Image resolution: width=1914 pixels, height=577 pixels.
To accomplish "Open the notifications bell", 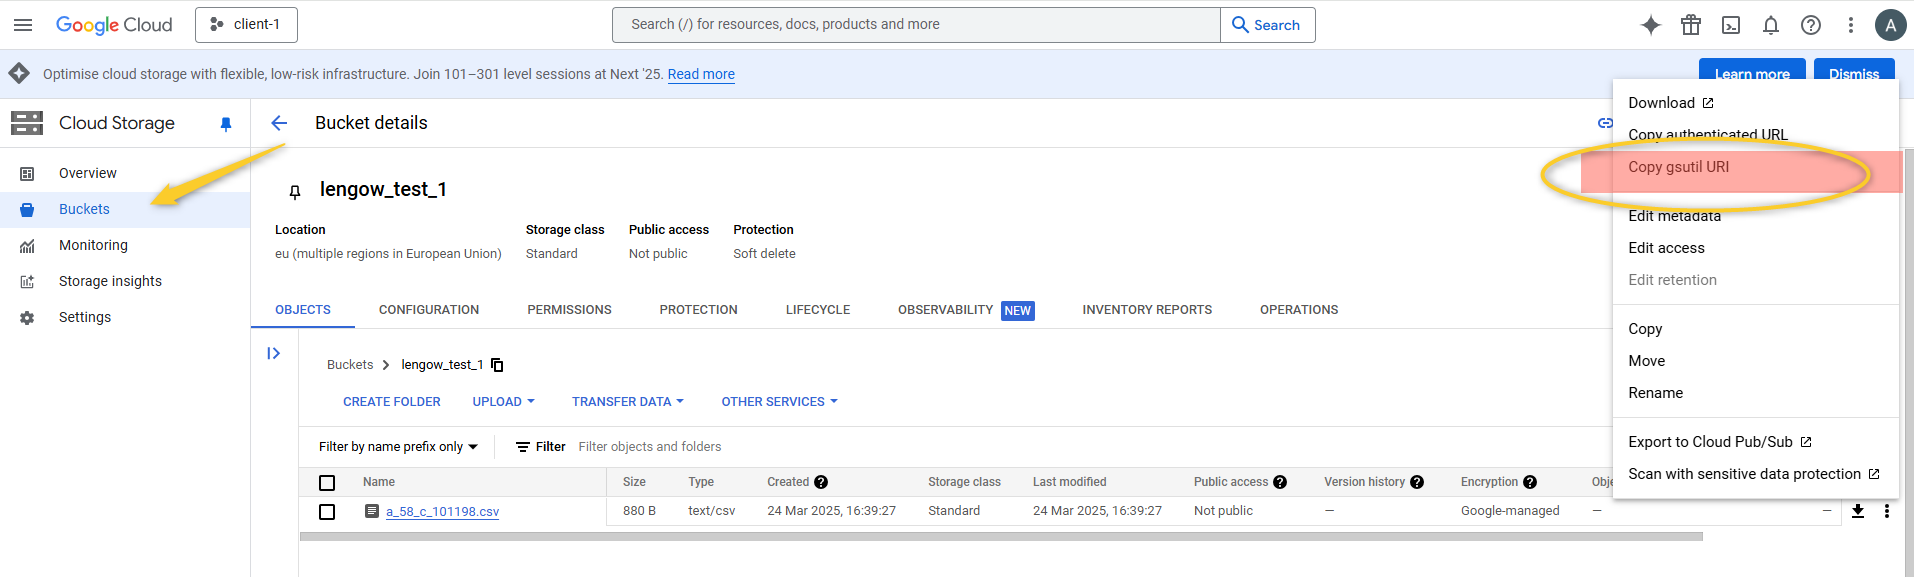I will click(1771, 25).
